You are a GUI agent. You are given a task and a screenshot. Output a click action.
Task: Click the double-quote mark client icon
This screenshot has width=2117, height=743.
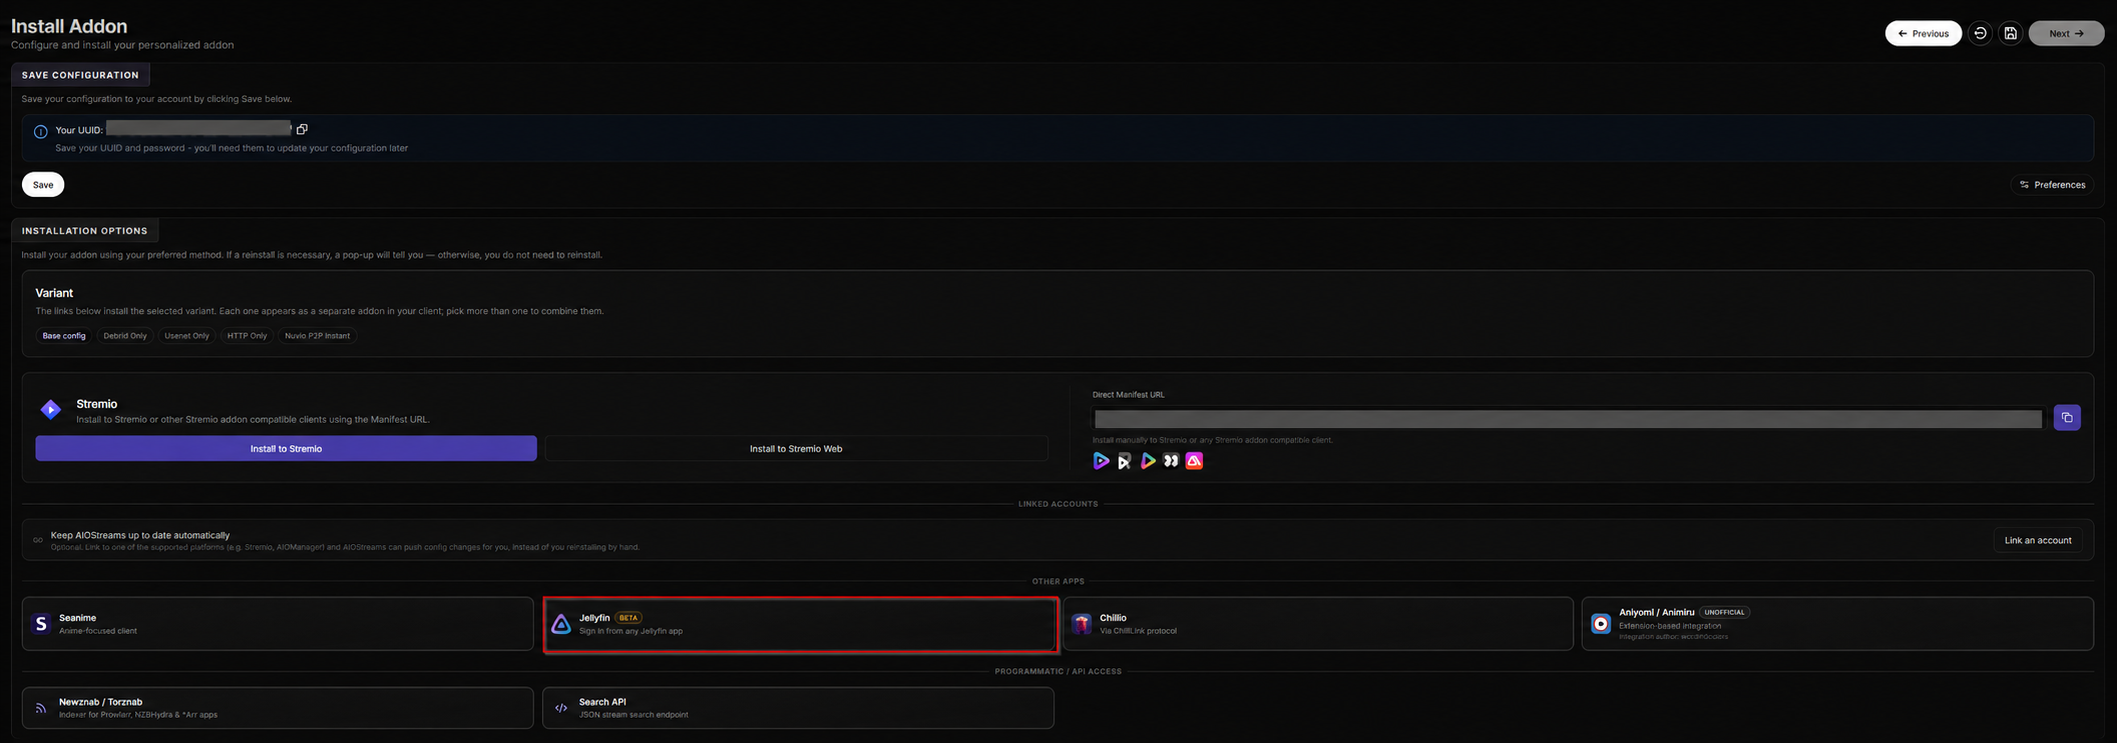coord(1171,461)
